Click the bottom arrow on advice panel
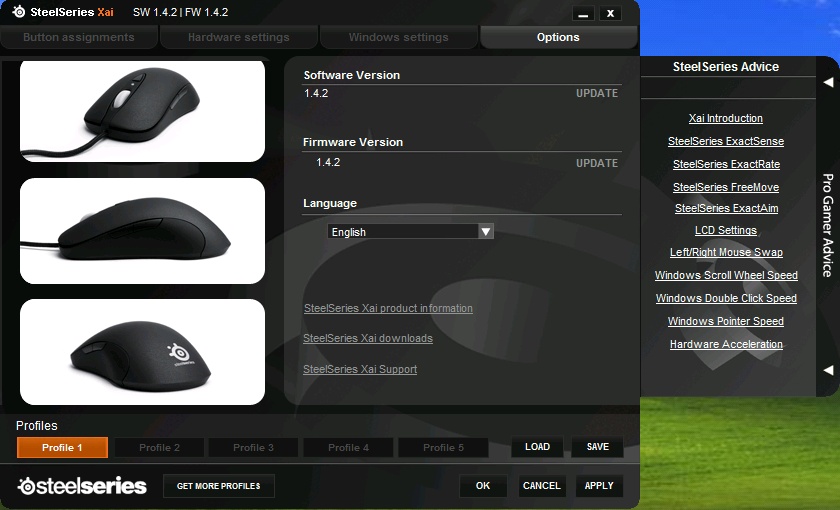840x510 pixels. 828,370
